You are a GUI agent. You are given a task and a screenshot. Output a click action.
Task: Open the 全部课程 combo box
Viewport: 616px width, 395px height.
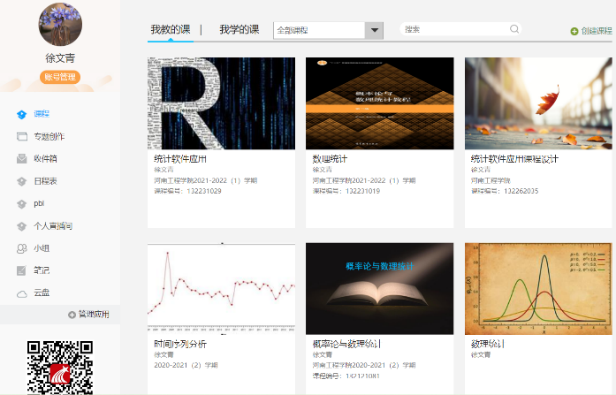328,30
